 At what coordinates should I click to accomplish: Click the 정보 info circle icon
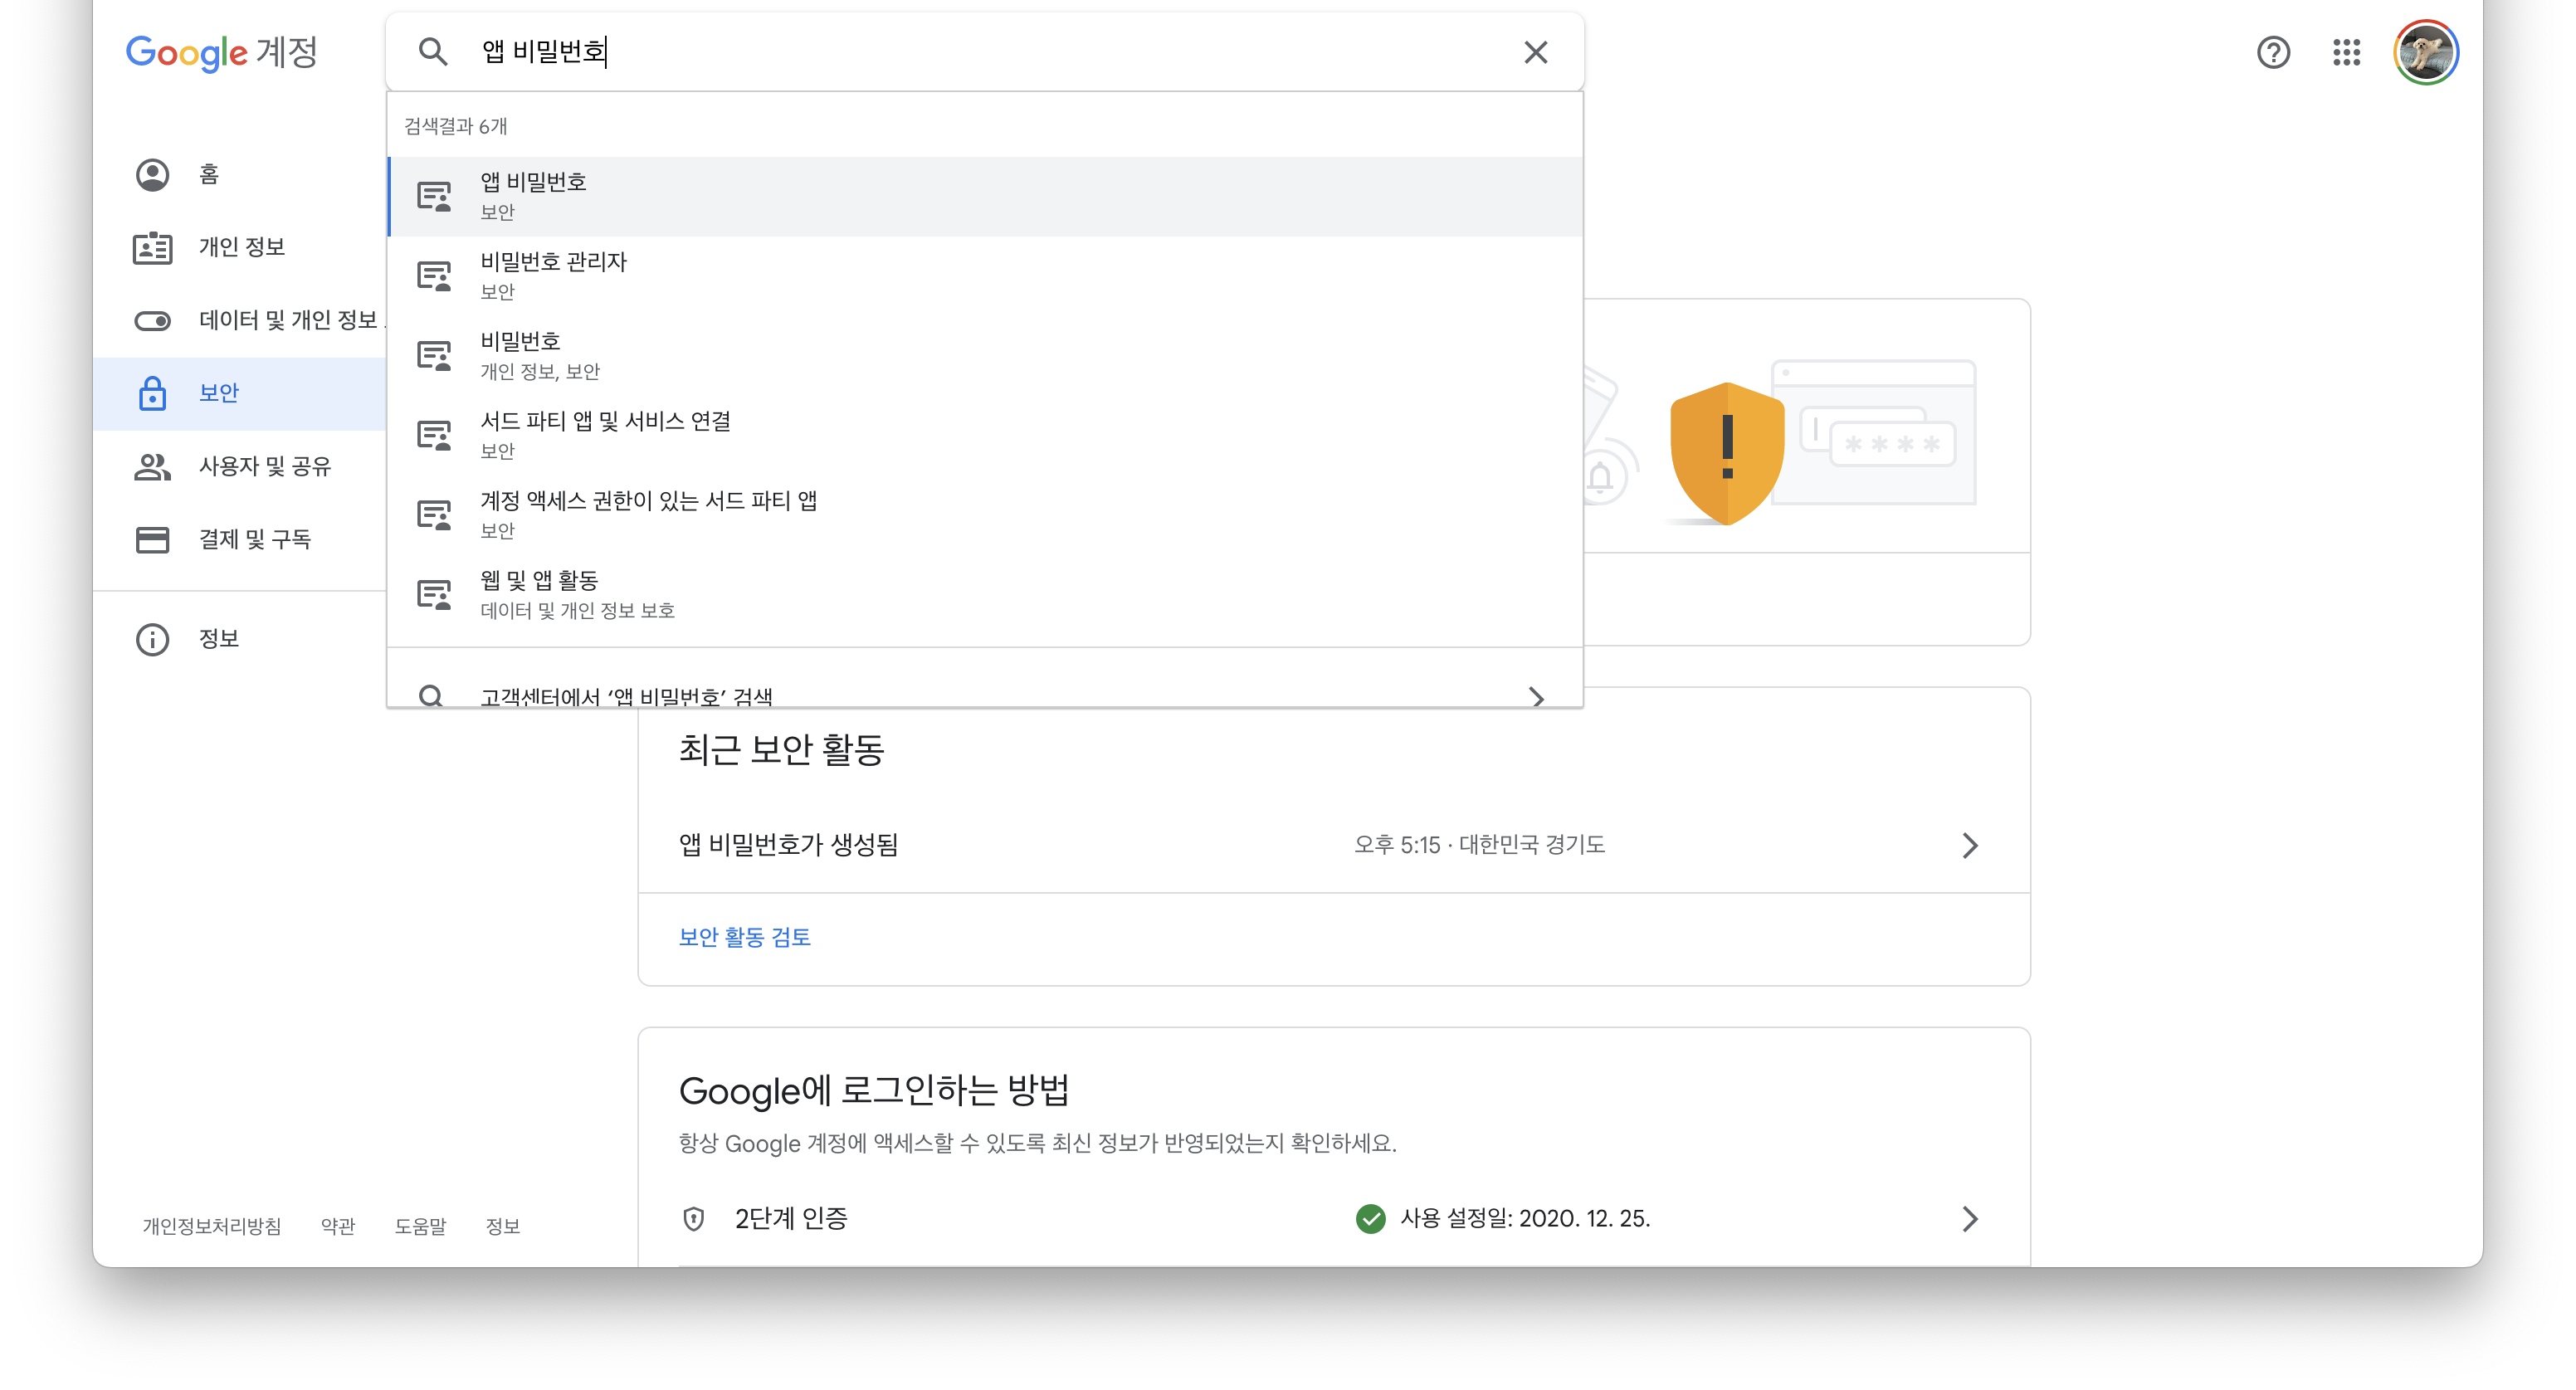153,639
